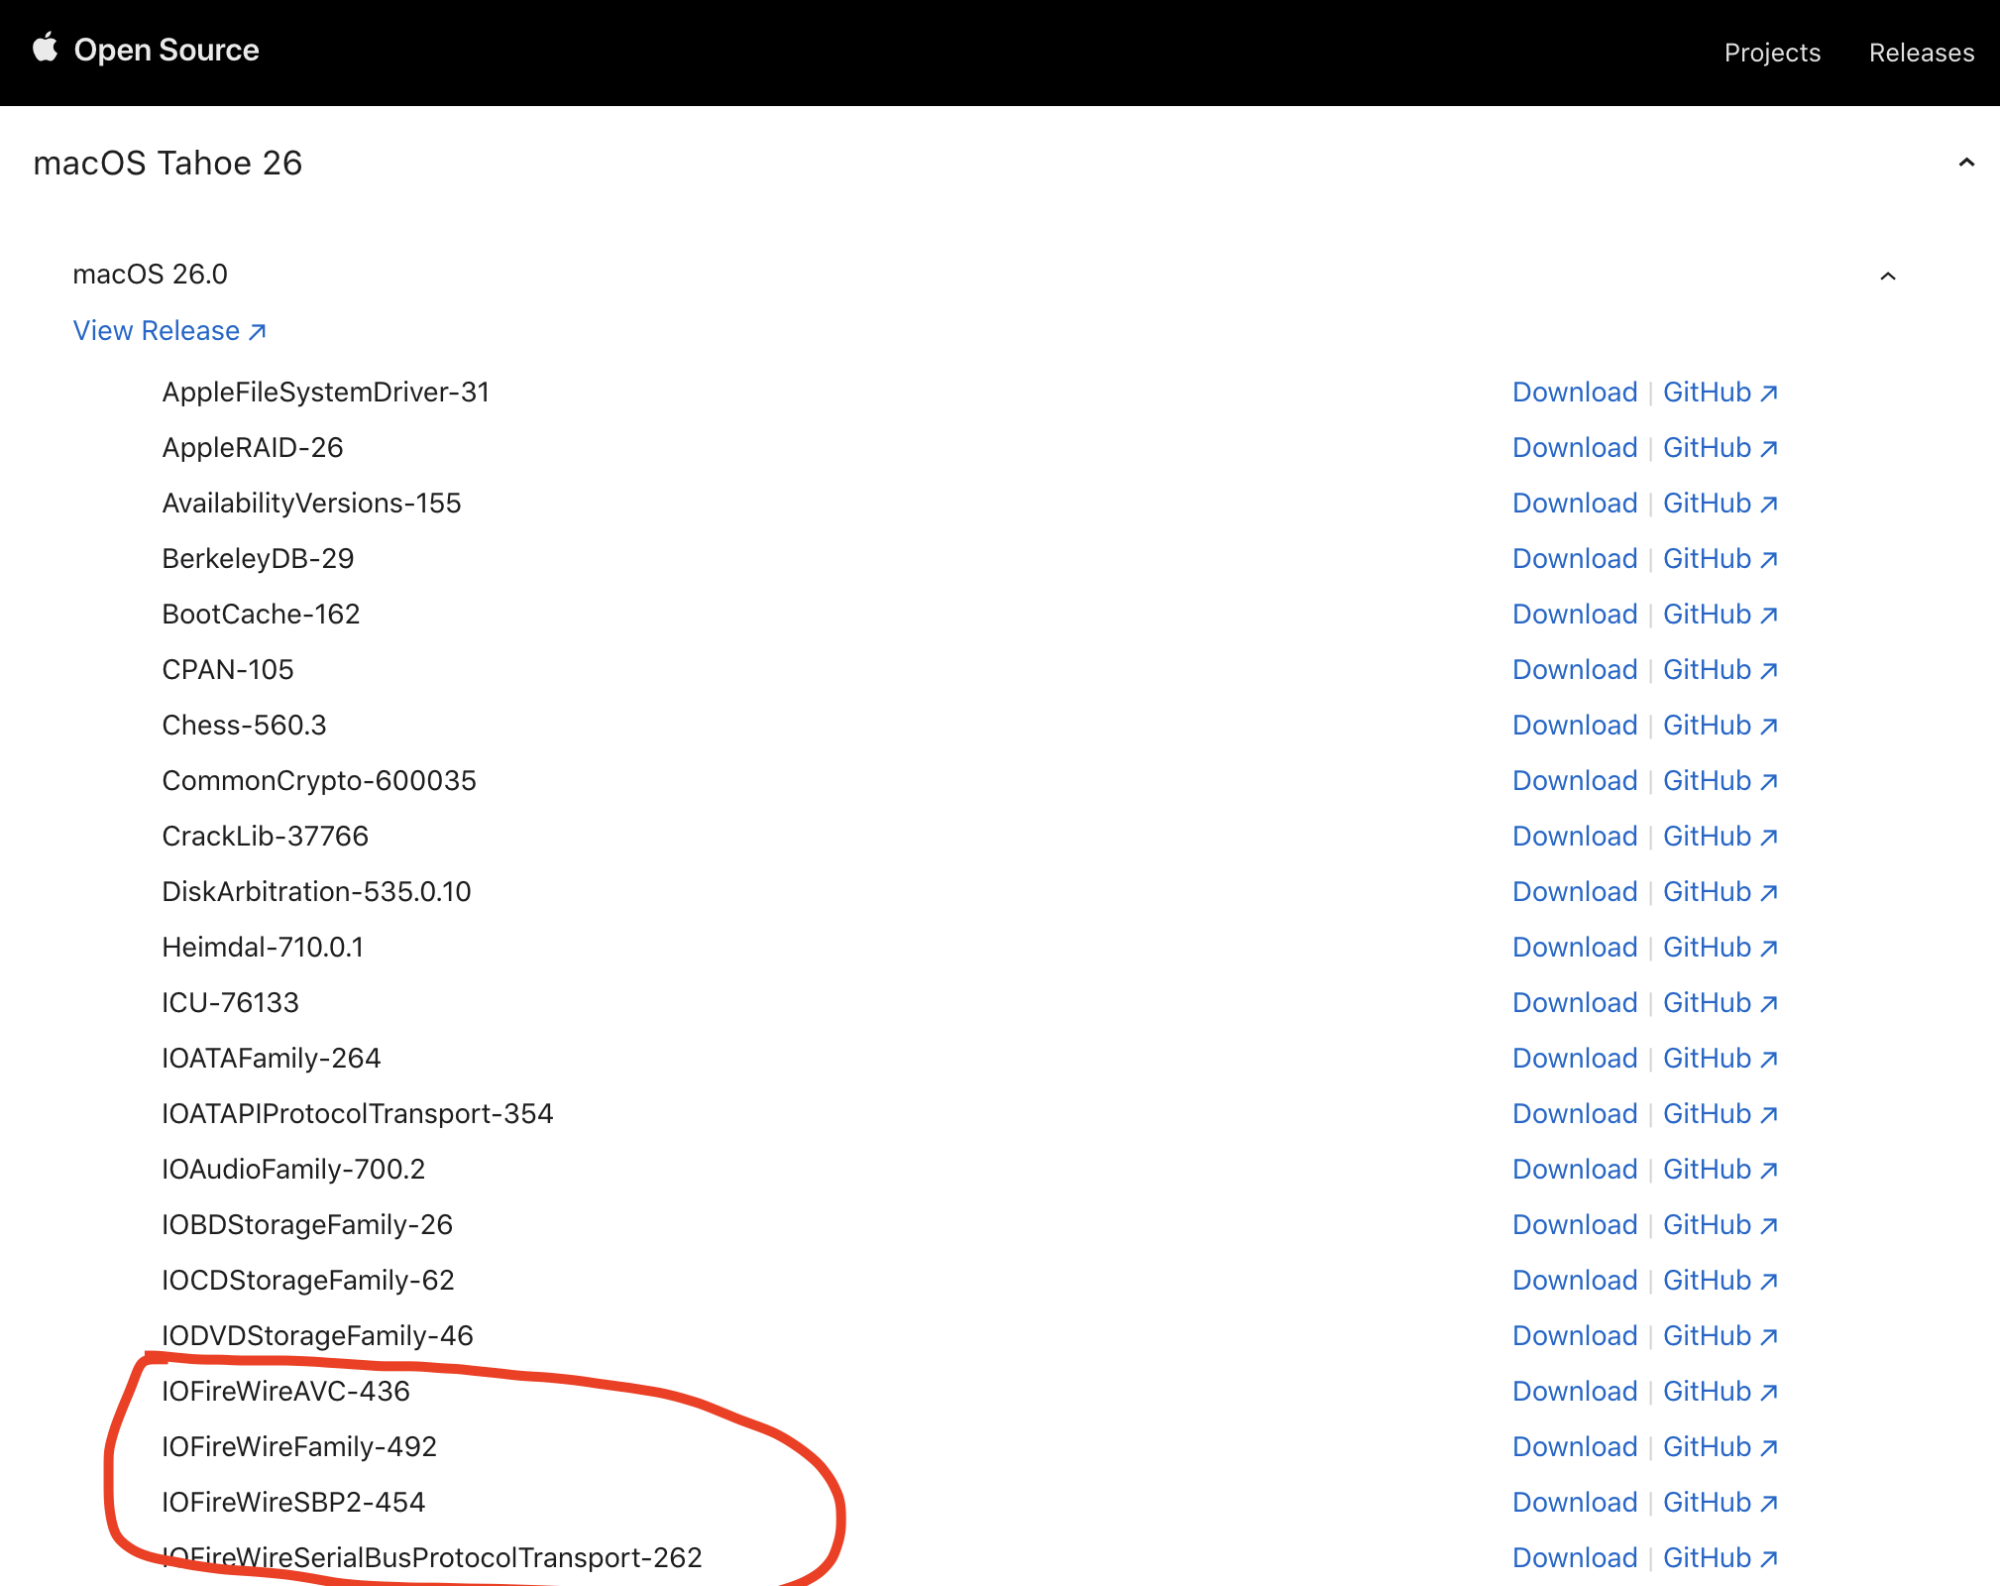The image size is (2000, 1586).
Task: Click the GitHub arrow for ICU-76133
Action: pos(1769,1002)
